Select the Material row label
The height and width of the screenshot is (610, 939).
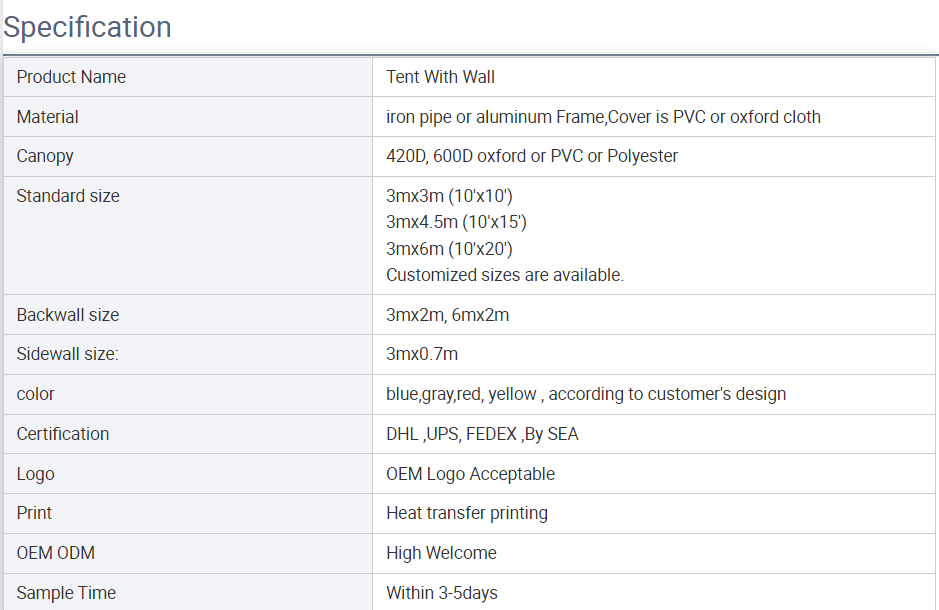point(47,117)
